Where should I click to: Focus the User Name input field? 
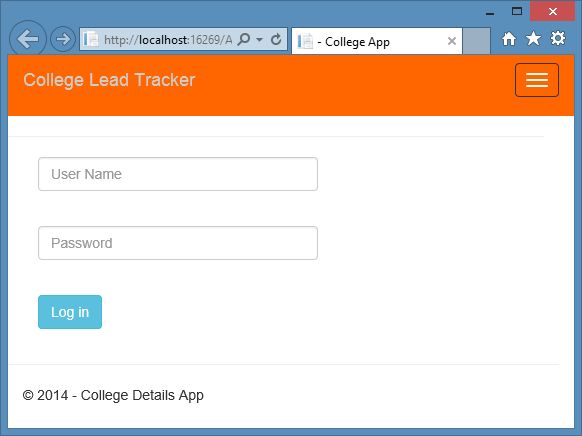point(178,174)
